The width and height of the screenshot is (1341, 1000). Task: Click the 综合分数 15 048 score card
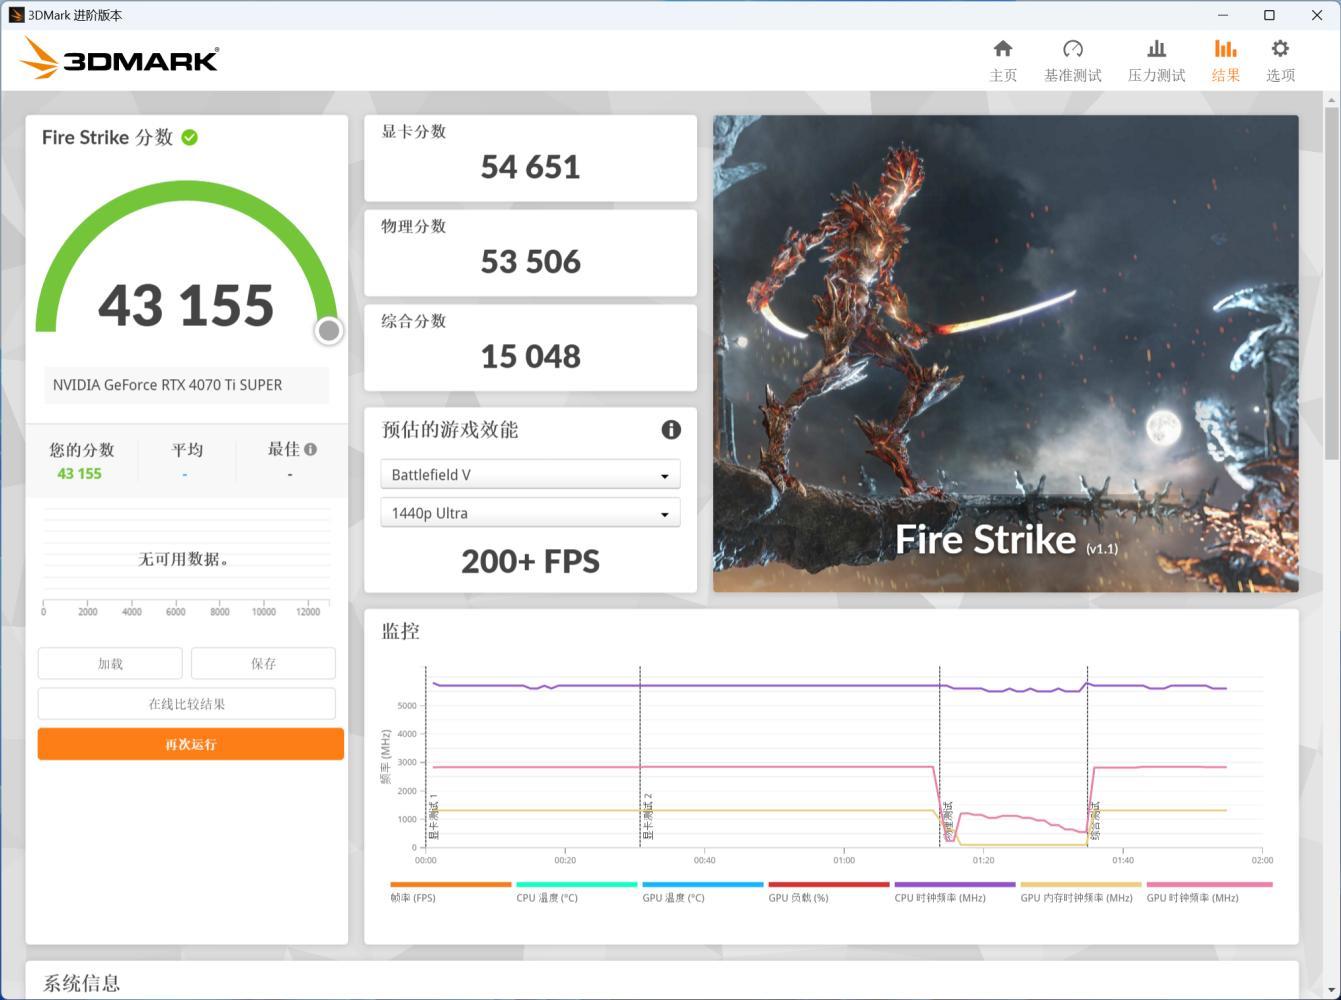tap(530, 348)
